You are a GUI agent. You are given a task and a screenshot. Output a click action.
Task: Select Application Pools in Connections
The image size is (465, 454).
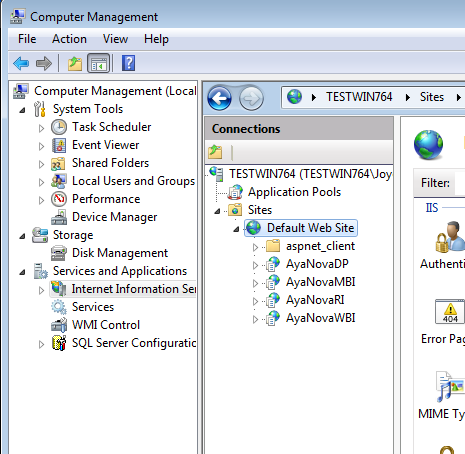point(294,192)
